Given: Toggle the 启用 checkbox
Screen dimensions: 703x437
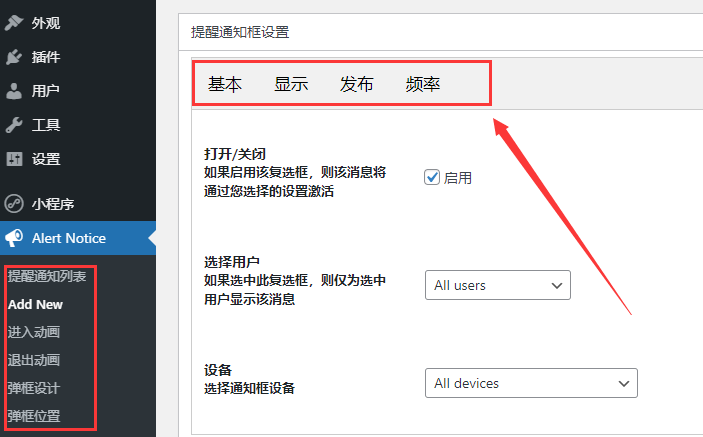Looking at the screenshot, I should tap(432, 177).
